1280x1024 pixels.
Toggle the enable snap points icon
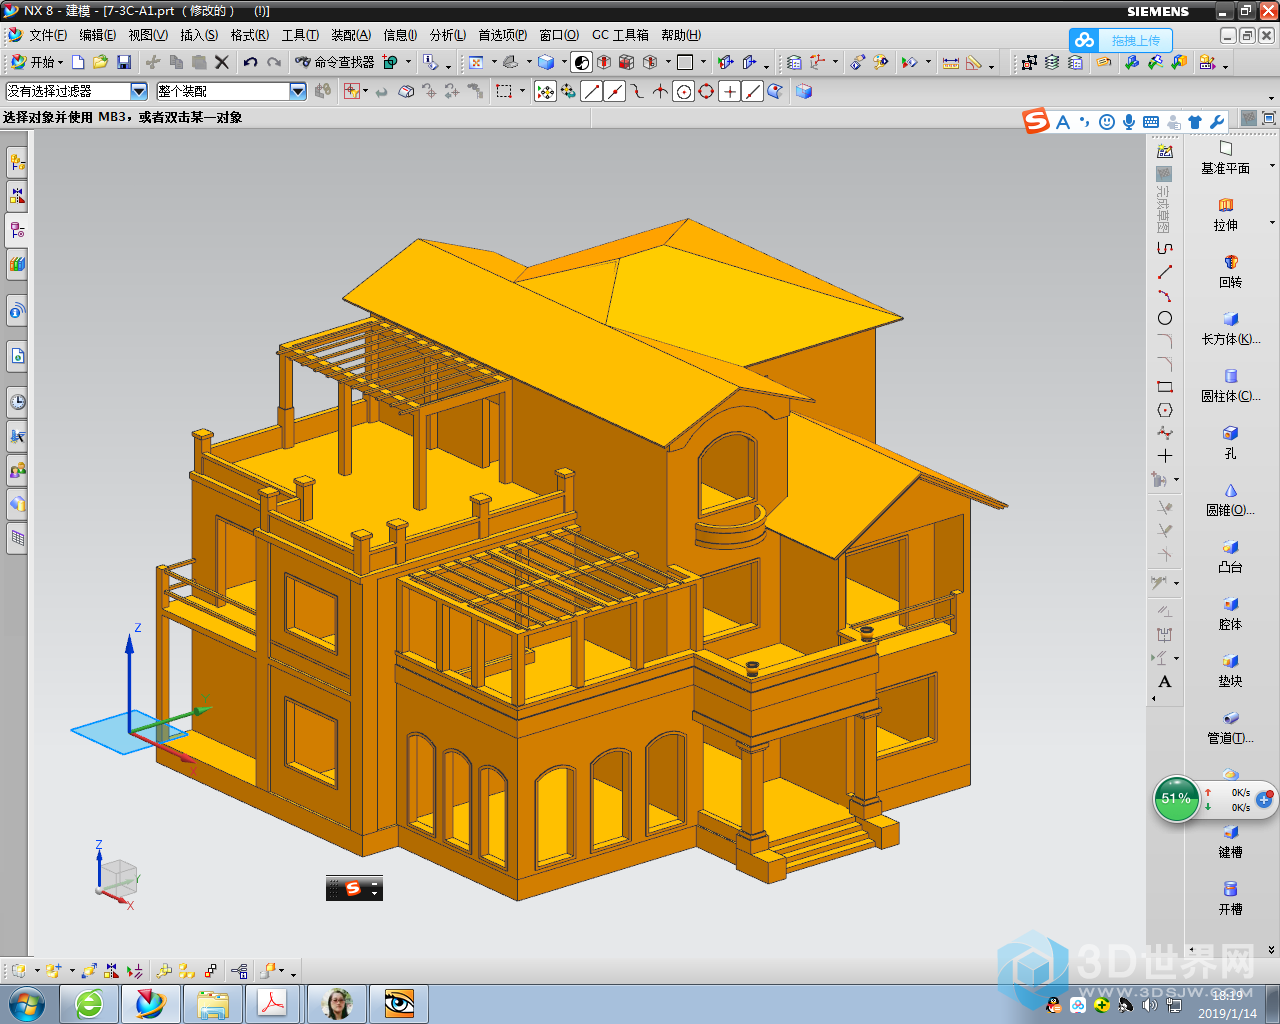pos(545,91)
